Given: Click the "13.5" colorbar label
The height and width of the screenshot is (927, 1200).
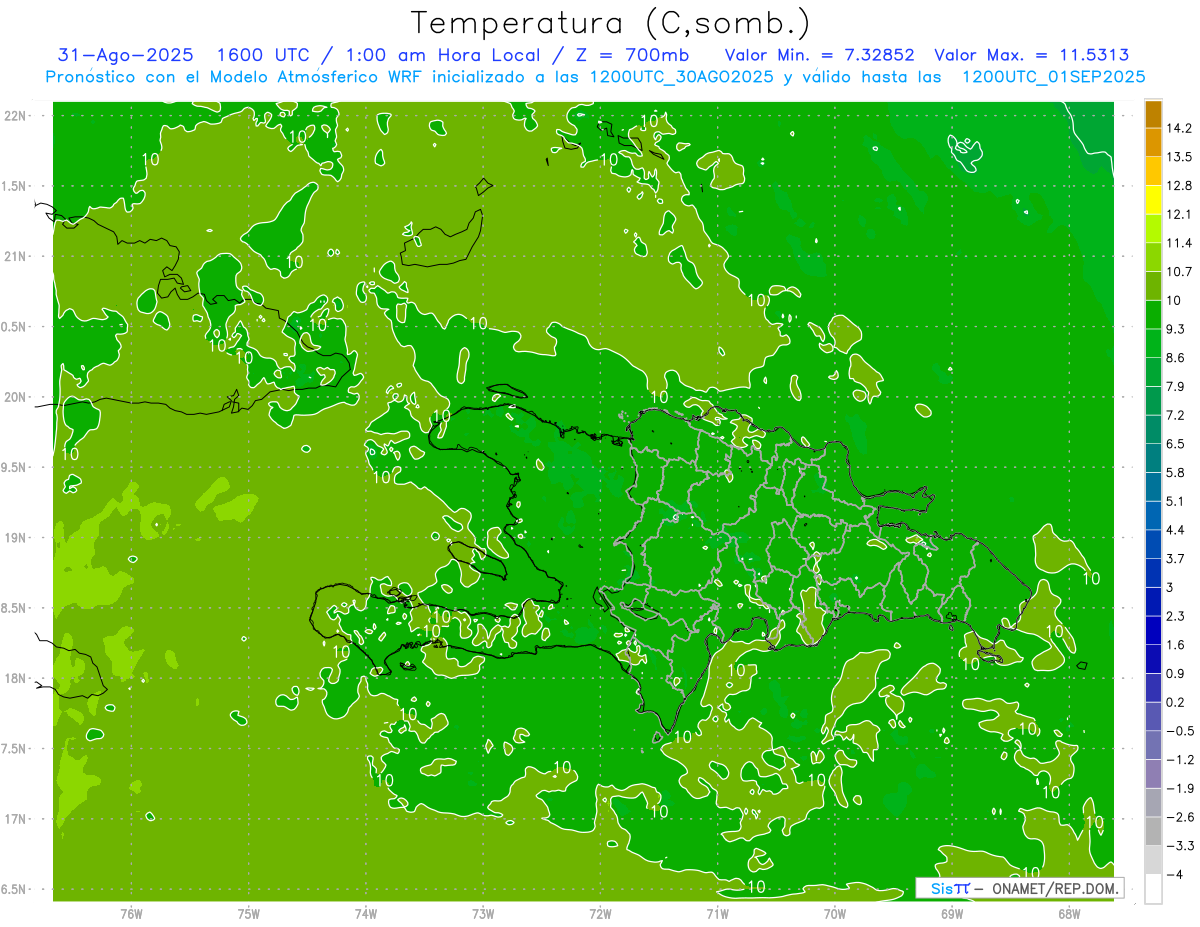Looking at the screenshot, I should pos(1179,157).
